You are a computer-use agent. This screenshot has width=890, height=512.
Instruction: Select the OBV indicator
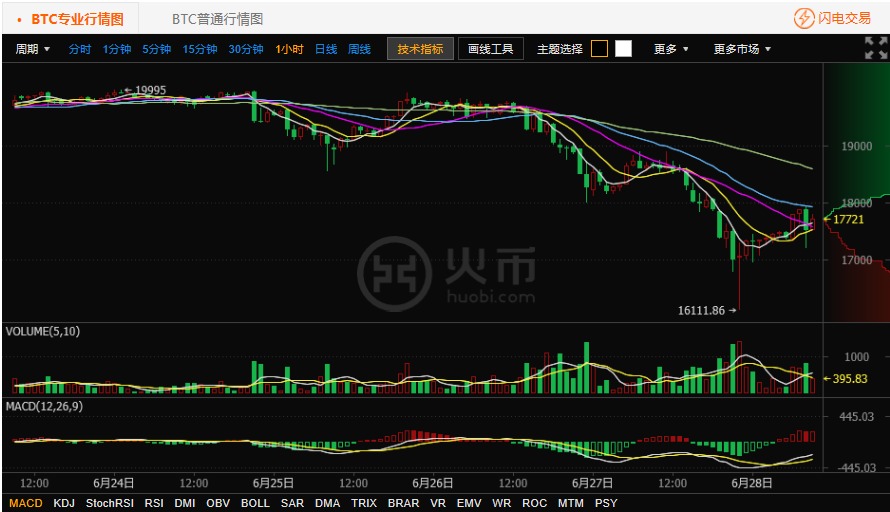[218, 503]
